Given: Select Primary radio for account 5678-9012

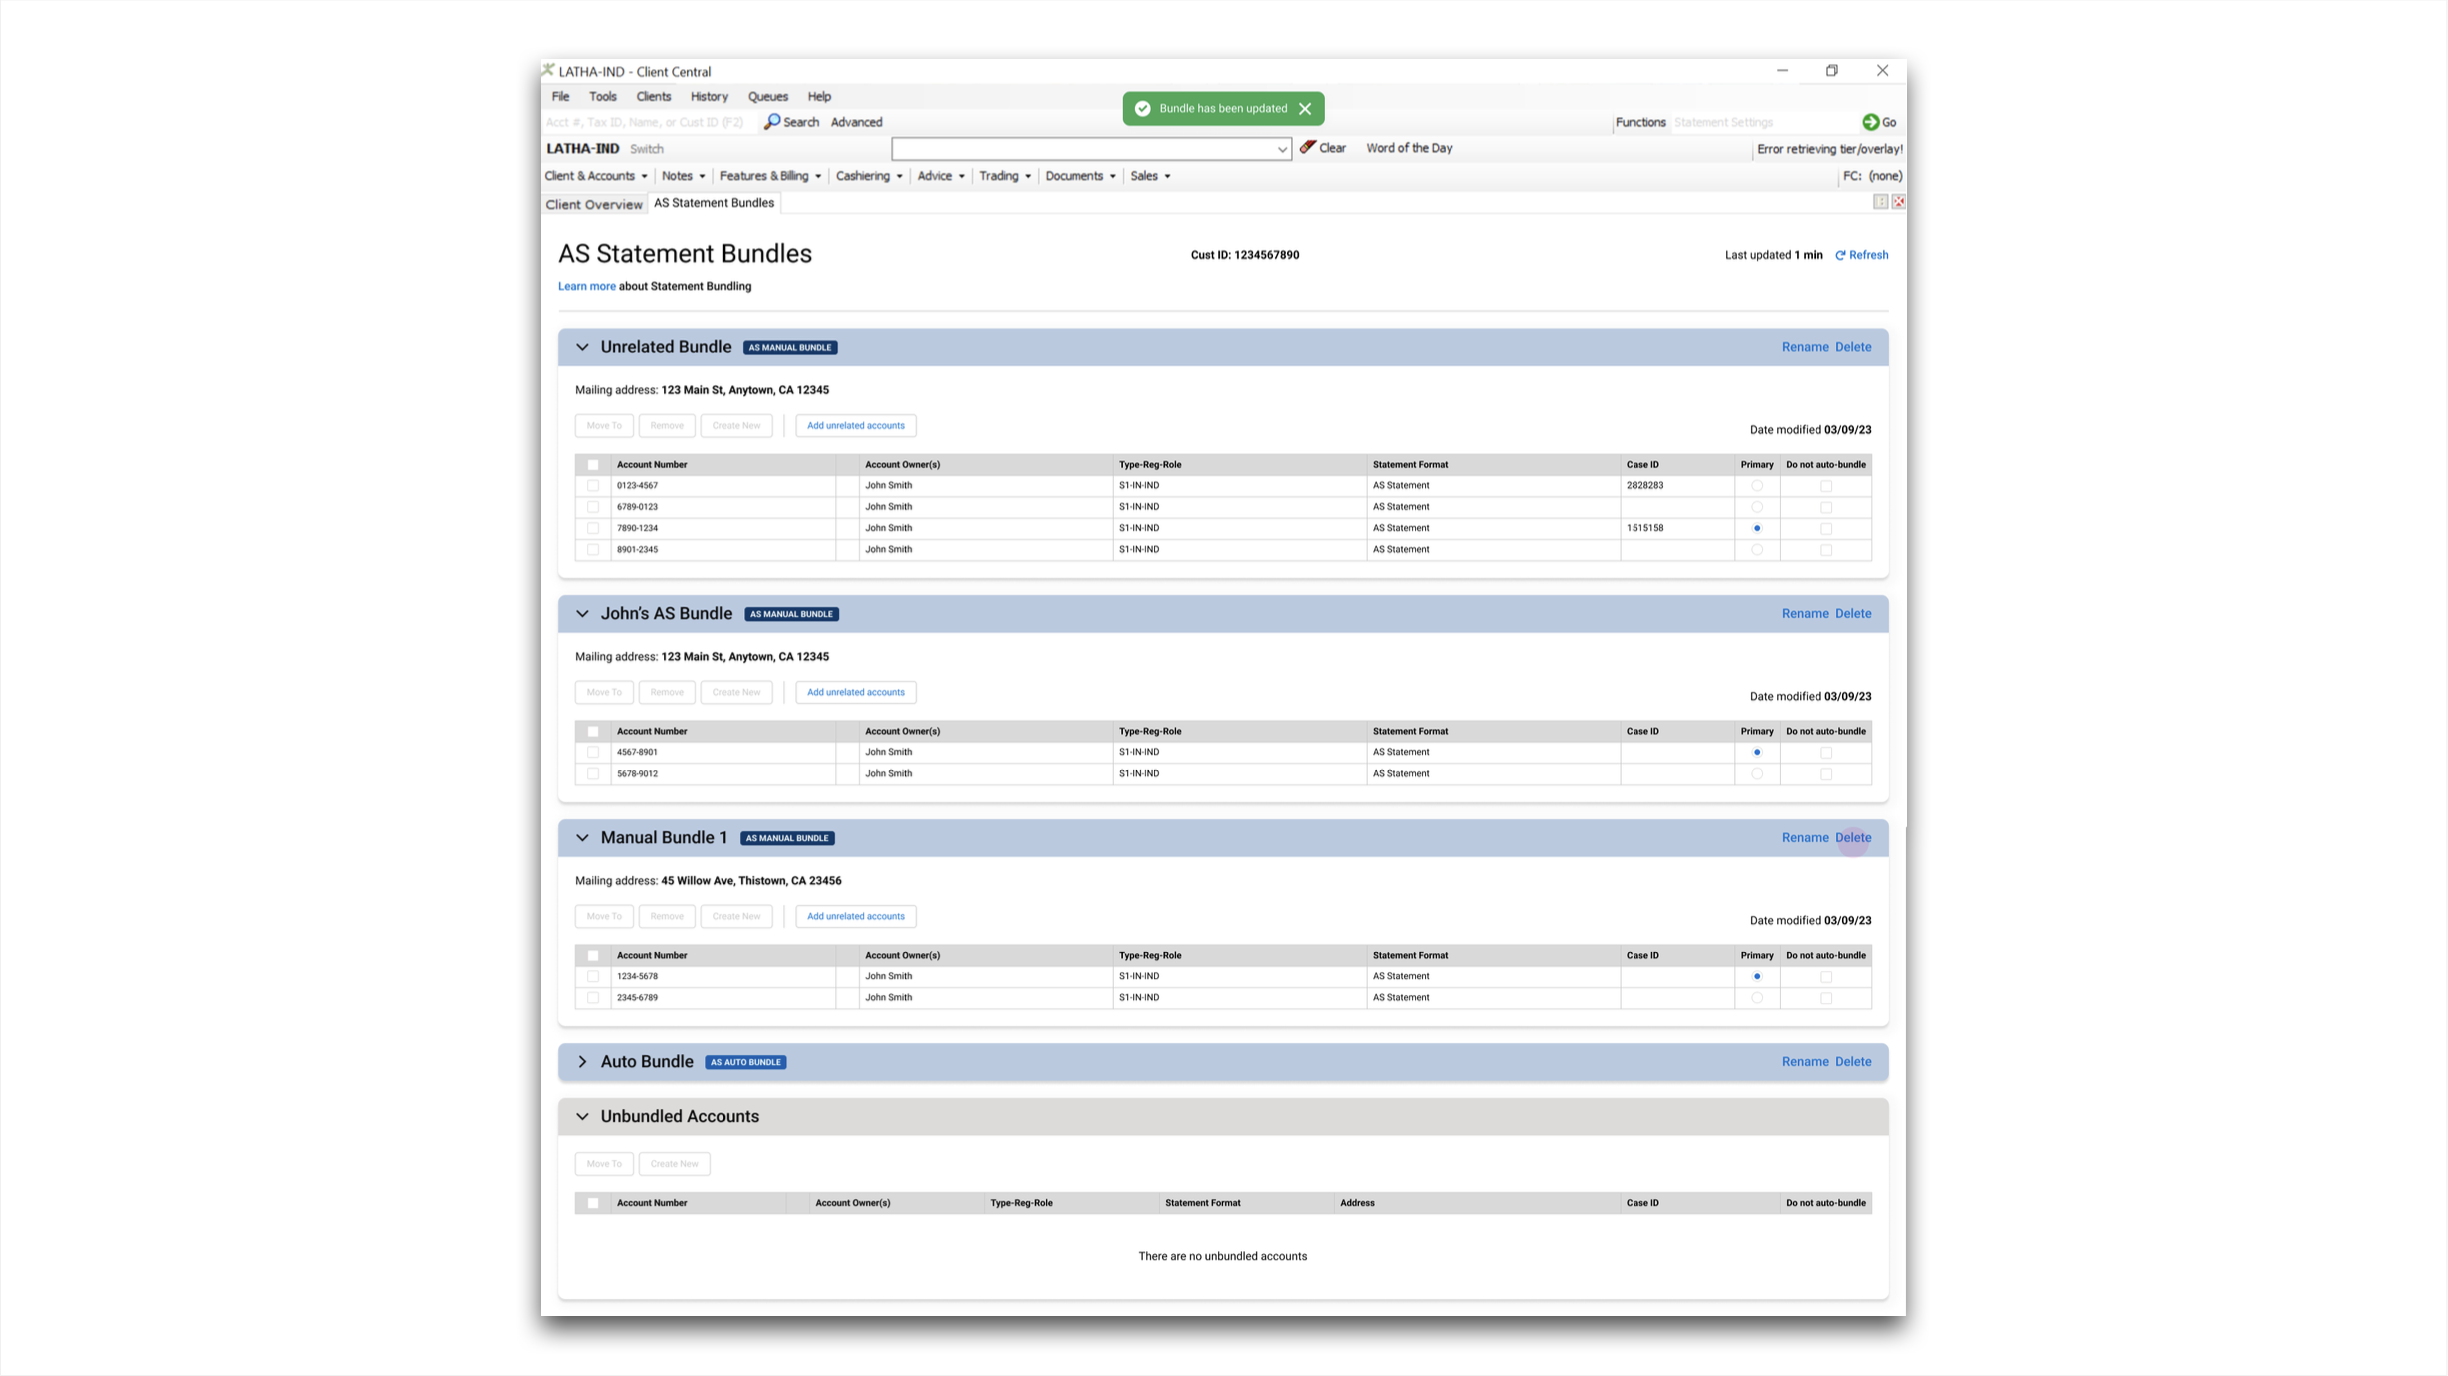Looking at the screenshot, I should pyautogui.click(x=1756, y=774).
